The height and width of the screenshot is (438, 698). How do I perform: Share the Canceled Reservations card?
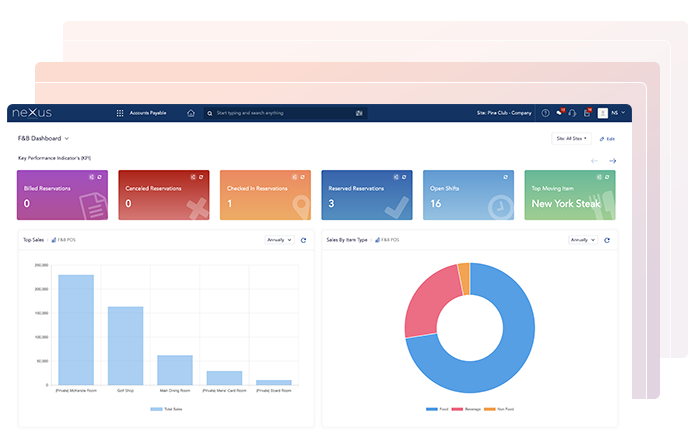pos(193,177)
